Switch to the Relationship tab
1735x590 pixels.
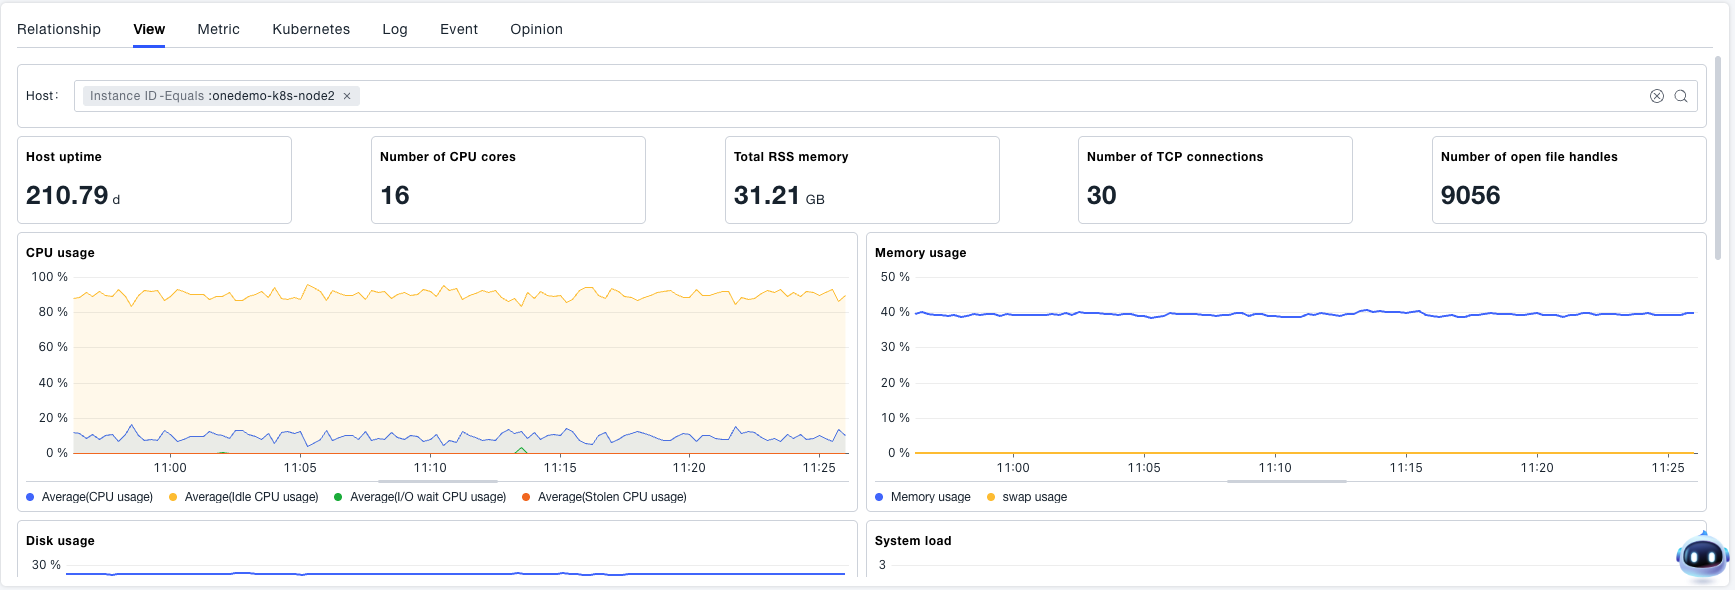[59, 29]
